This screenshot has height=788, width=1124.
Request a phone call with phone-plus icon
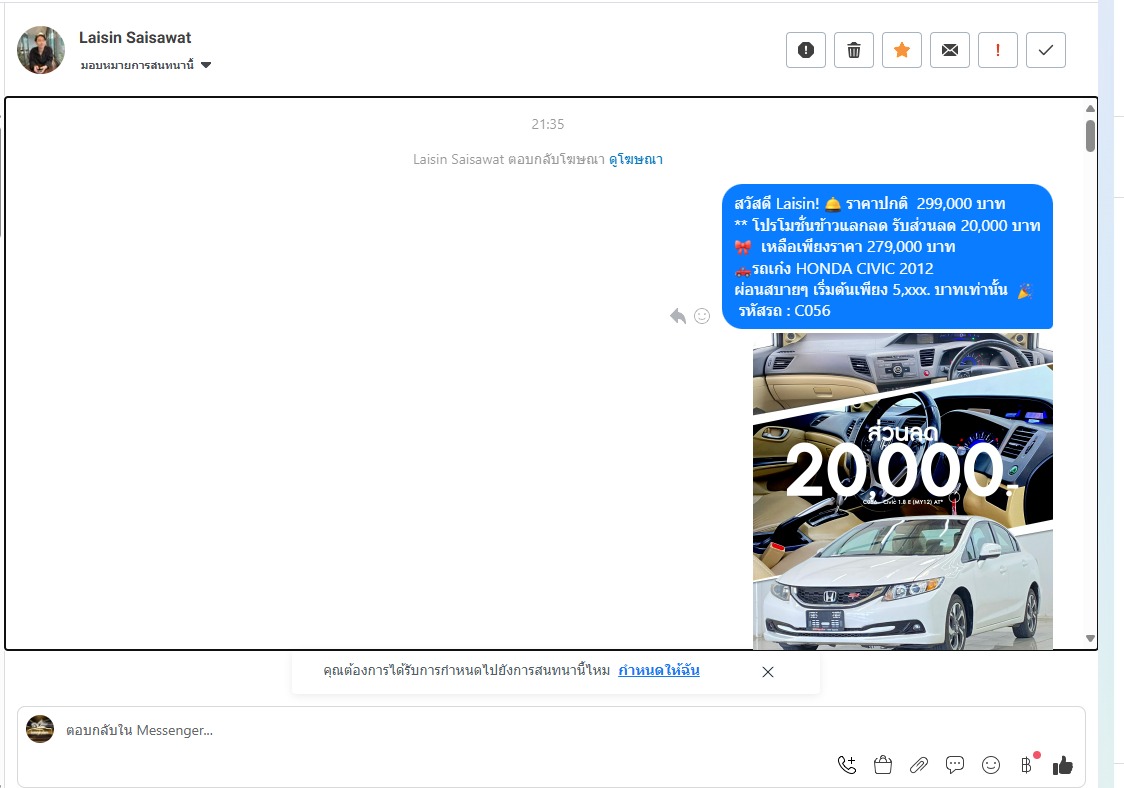(847, 765)
